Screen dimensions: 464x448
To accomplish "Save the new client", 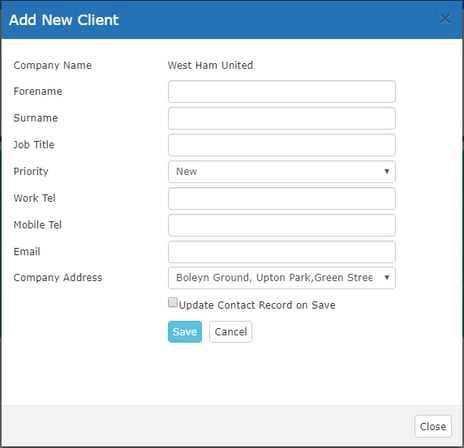I will click(x=185, y=332).
